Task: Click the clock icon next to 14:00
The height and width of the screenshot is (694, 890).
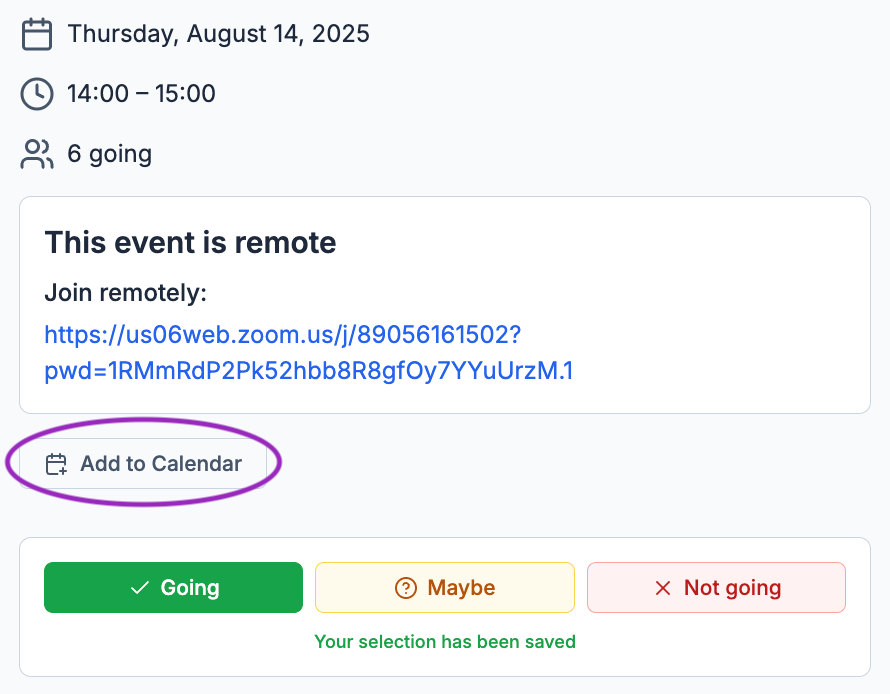Action: click(37, 94)
